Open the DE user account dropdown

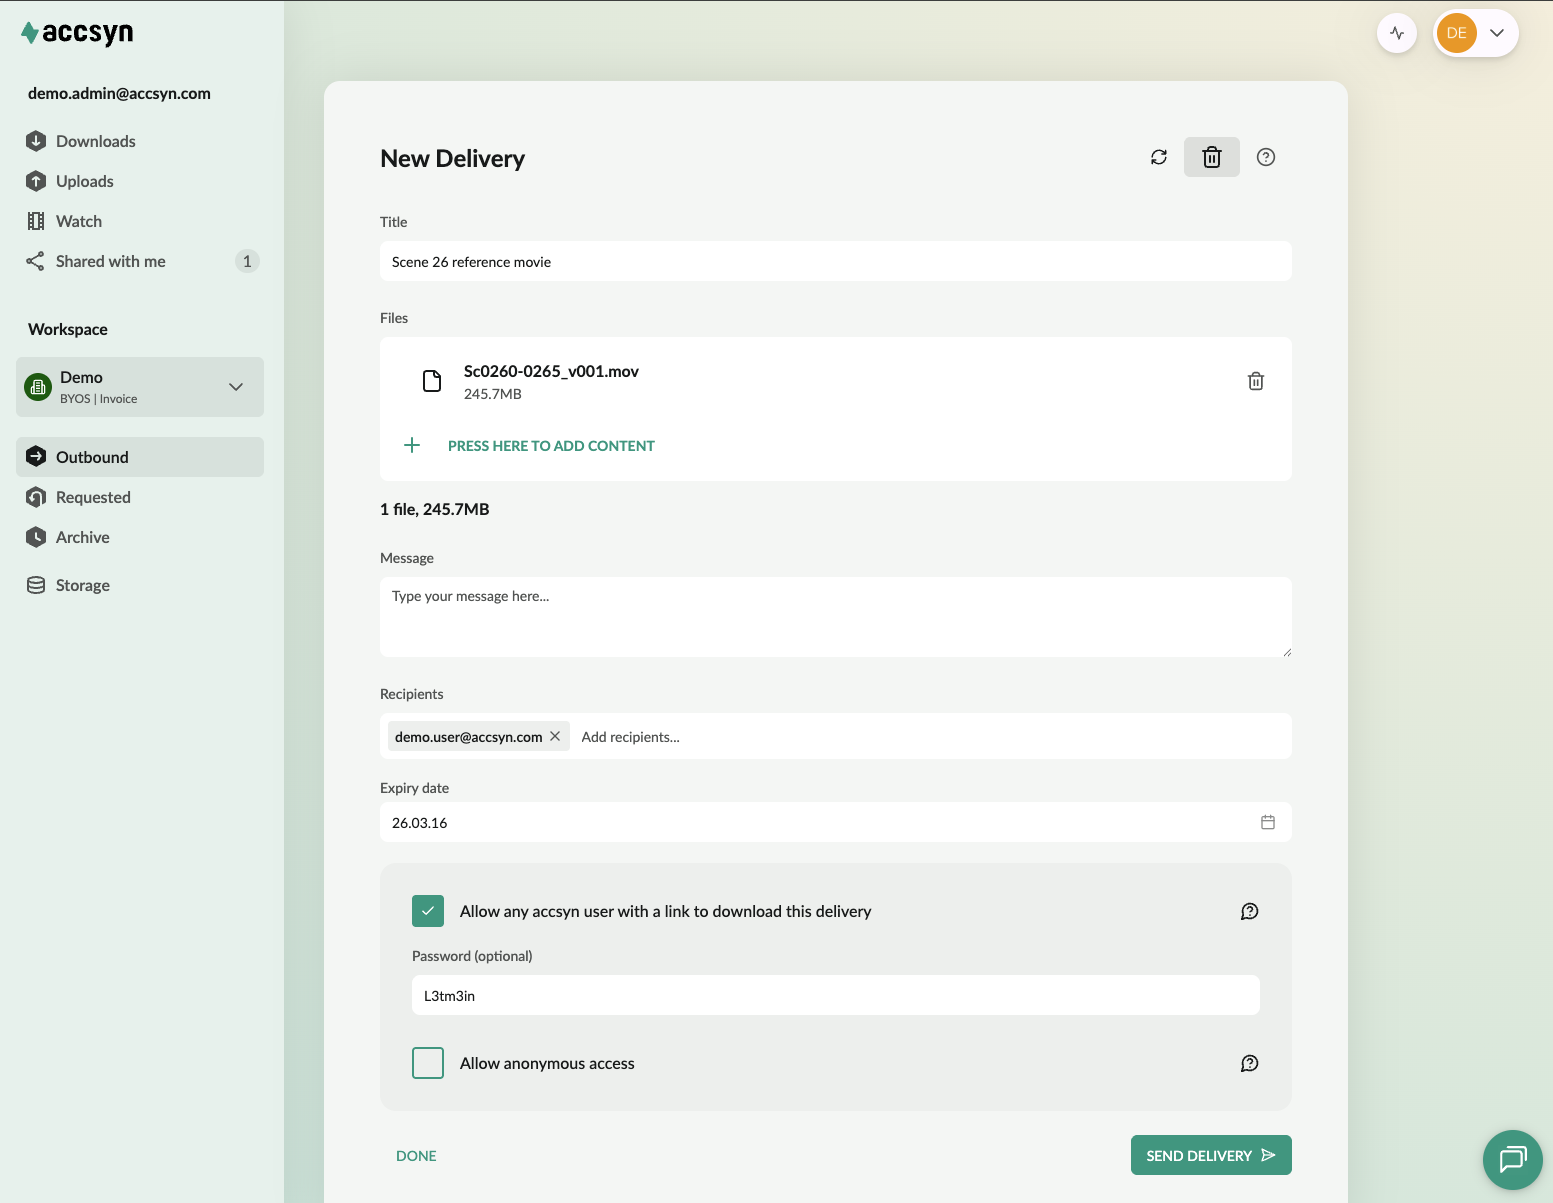pos(1476,33)
